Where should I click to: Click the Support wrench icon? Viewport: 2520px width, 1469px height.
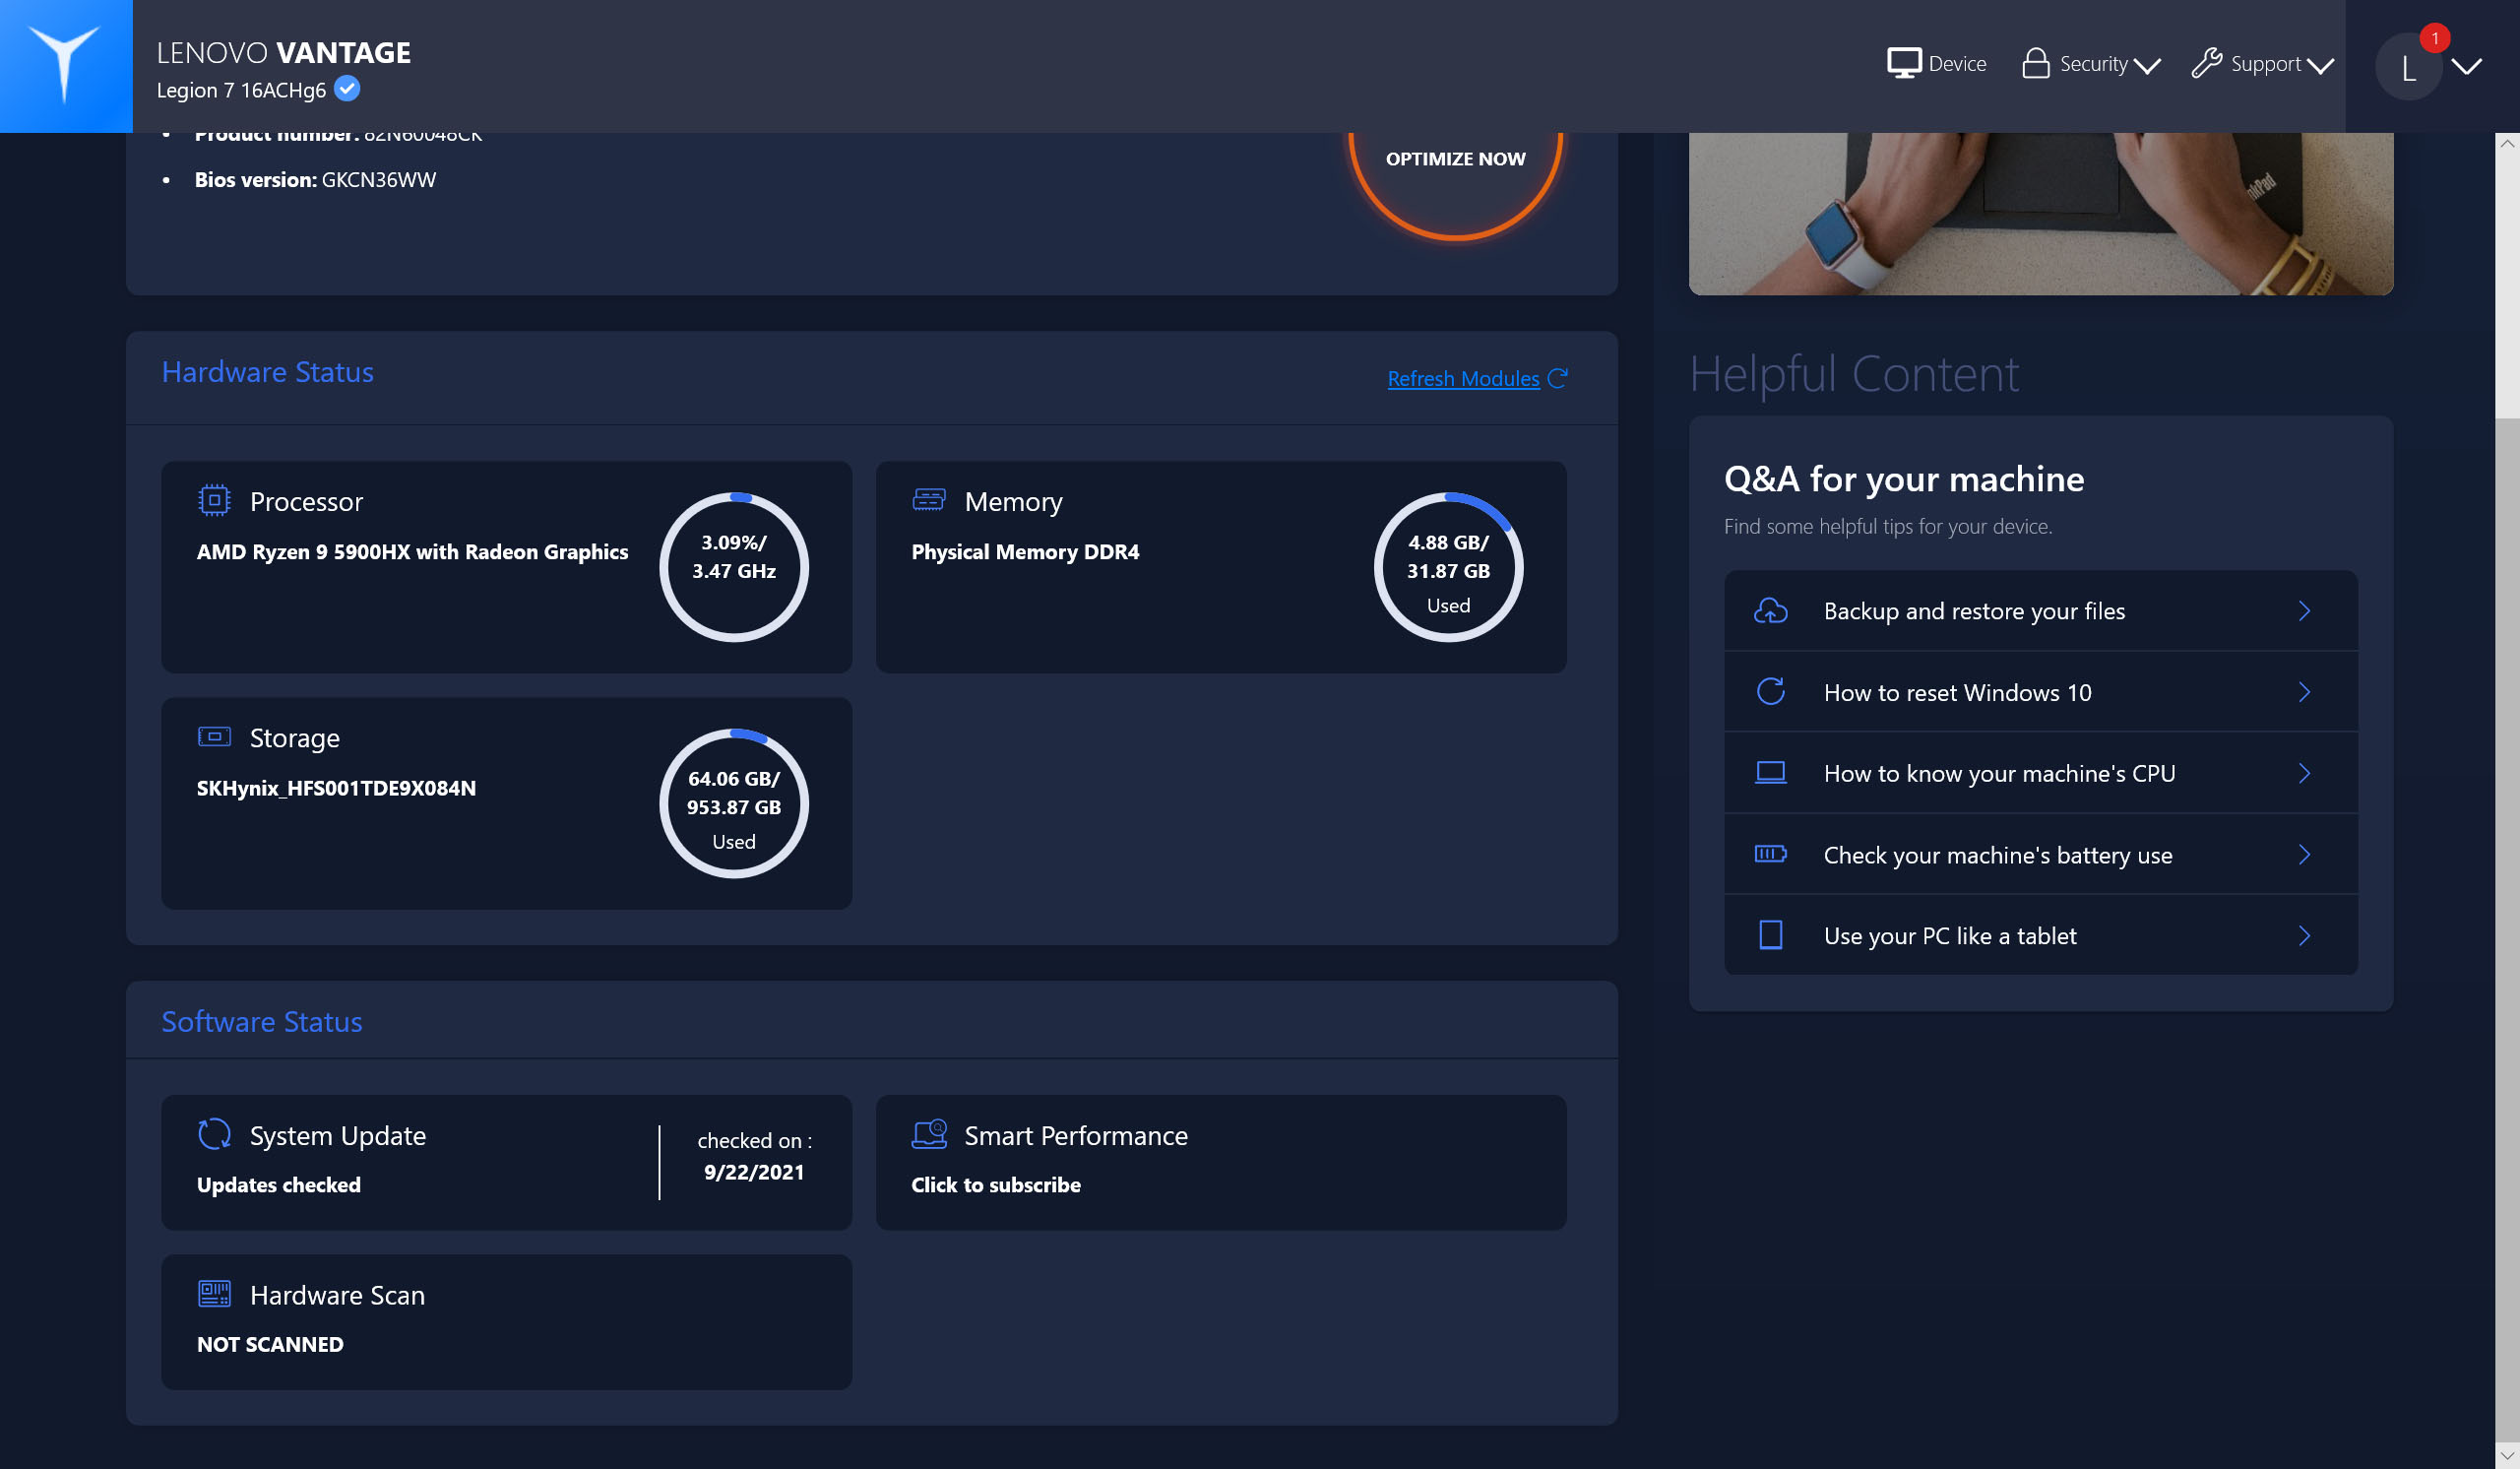click(2207, 63)
